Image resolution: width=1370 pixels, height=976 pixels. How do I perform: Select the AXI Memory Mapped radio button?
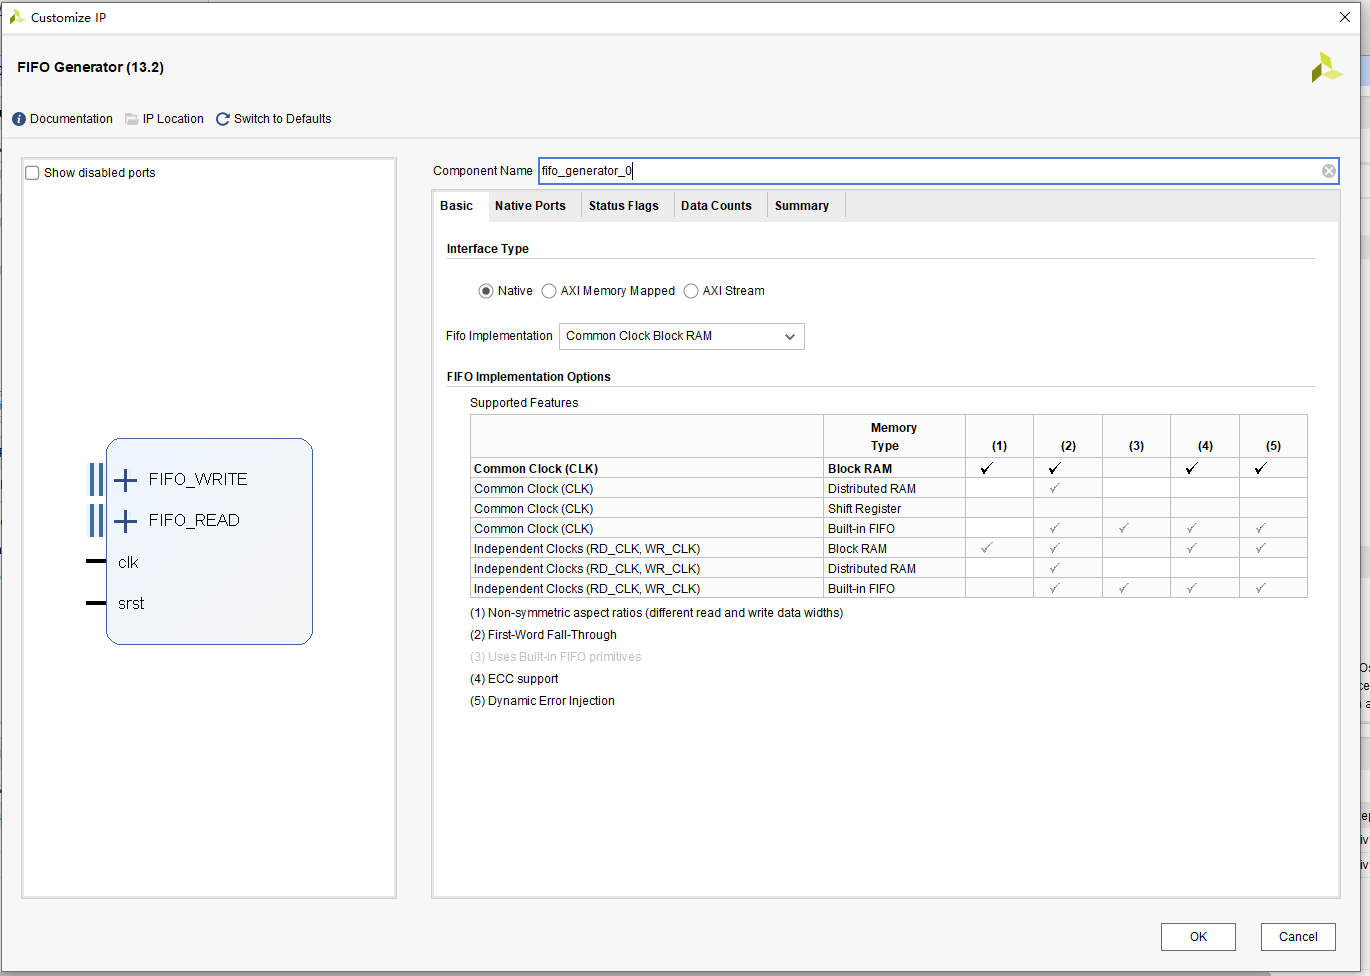(x=549, y=291)
